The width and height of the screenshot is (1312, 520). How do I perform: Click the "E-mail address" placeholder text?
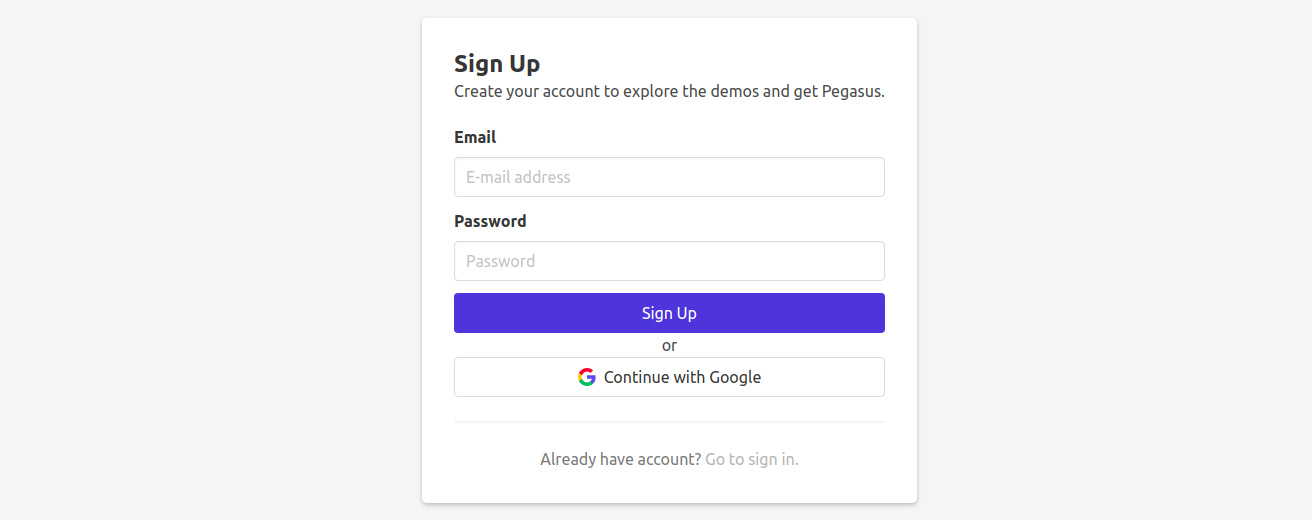[x=518, y=177]
